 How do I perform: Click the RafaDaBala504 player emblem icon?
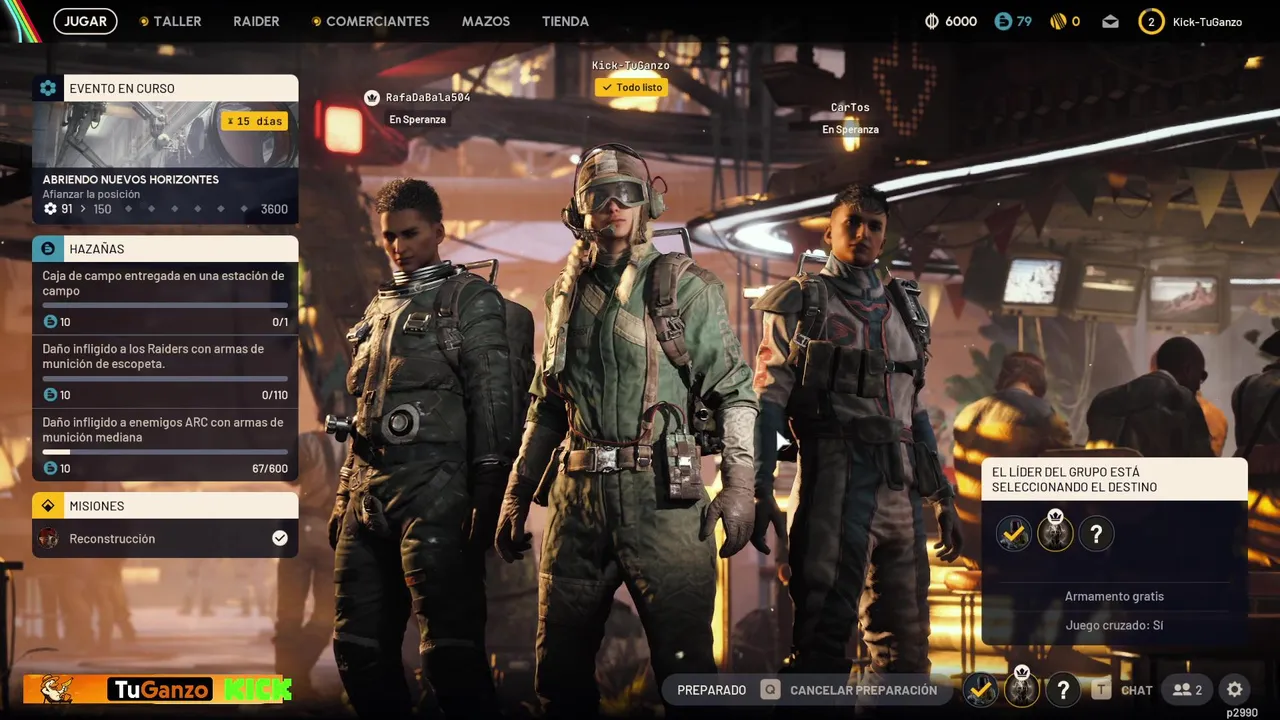click(372, 97)
